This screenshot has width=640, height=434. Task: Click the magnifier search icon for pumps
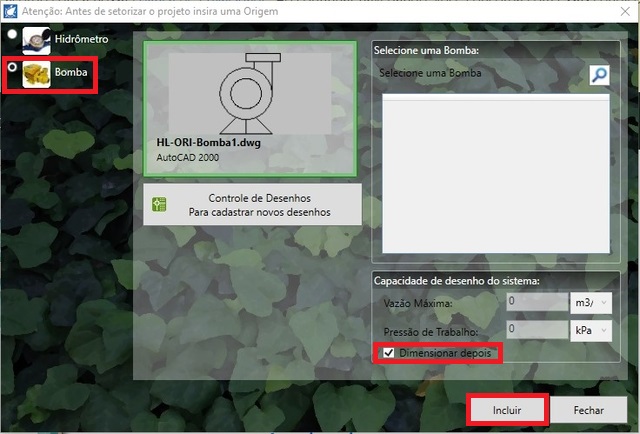pyautogui.click(x=598, y=75)
